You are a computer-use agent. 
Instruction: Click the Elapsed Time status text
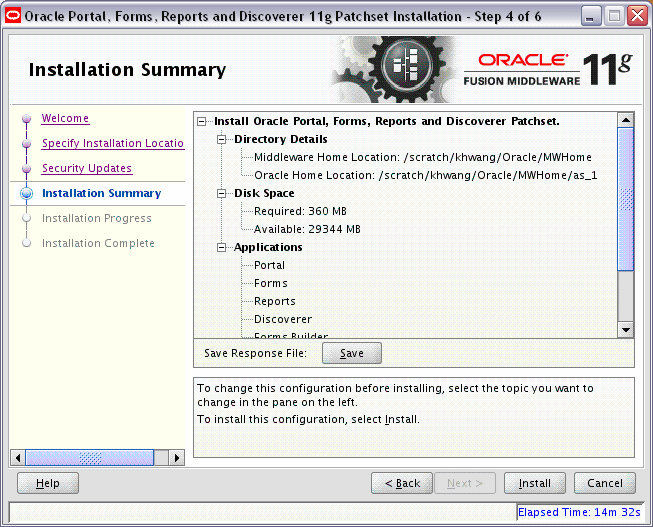point(579,512)
